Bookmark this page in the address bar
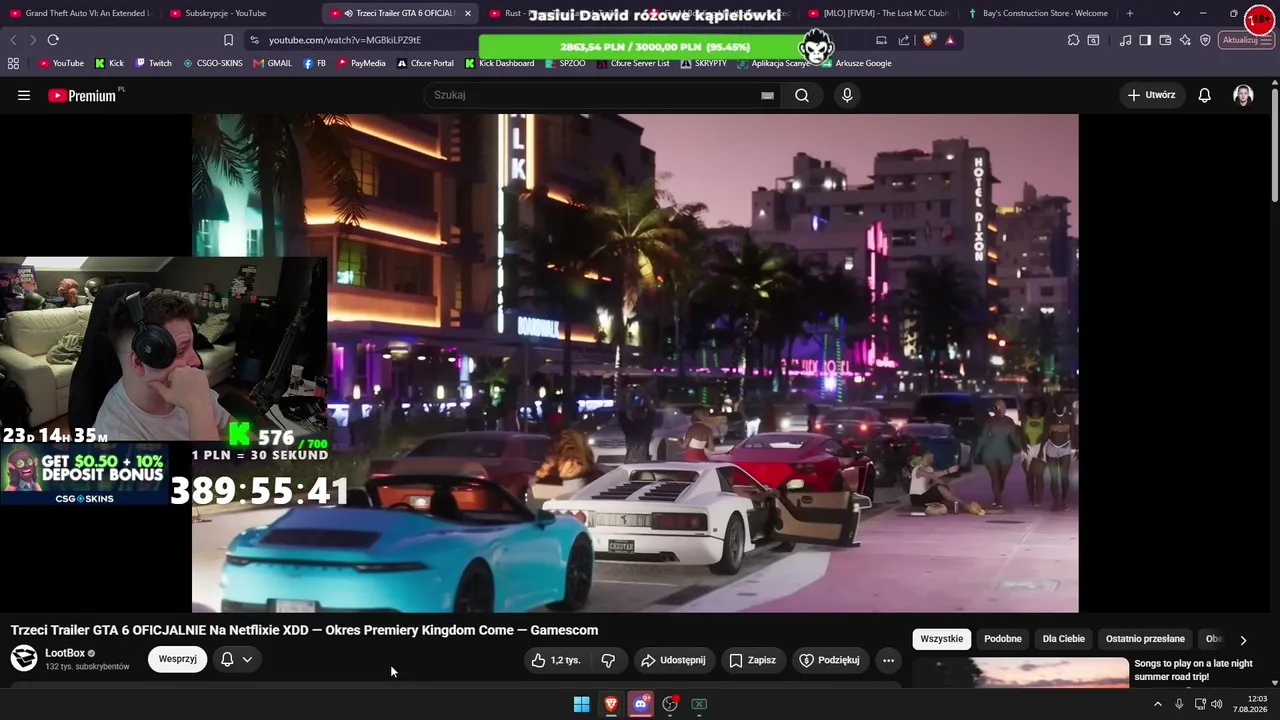 pyautogui.click(x=228, y=40)
